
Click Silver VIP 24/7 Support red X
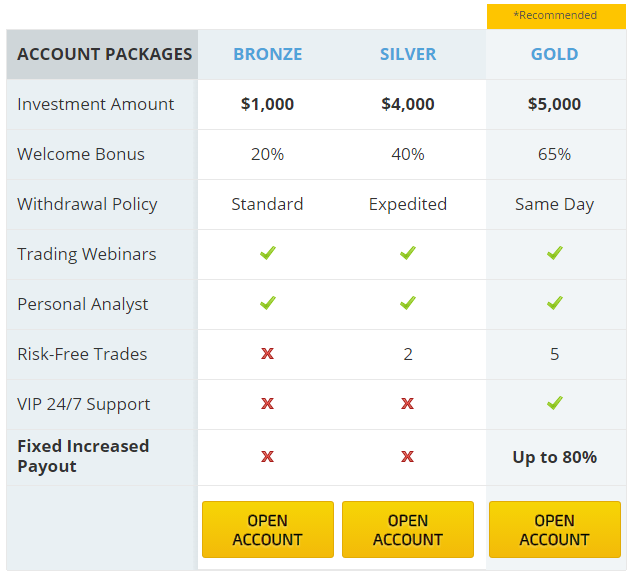pos(407,403)
